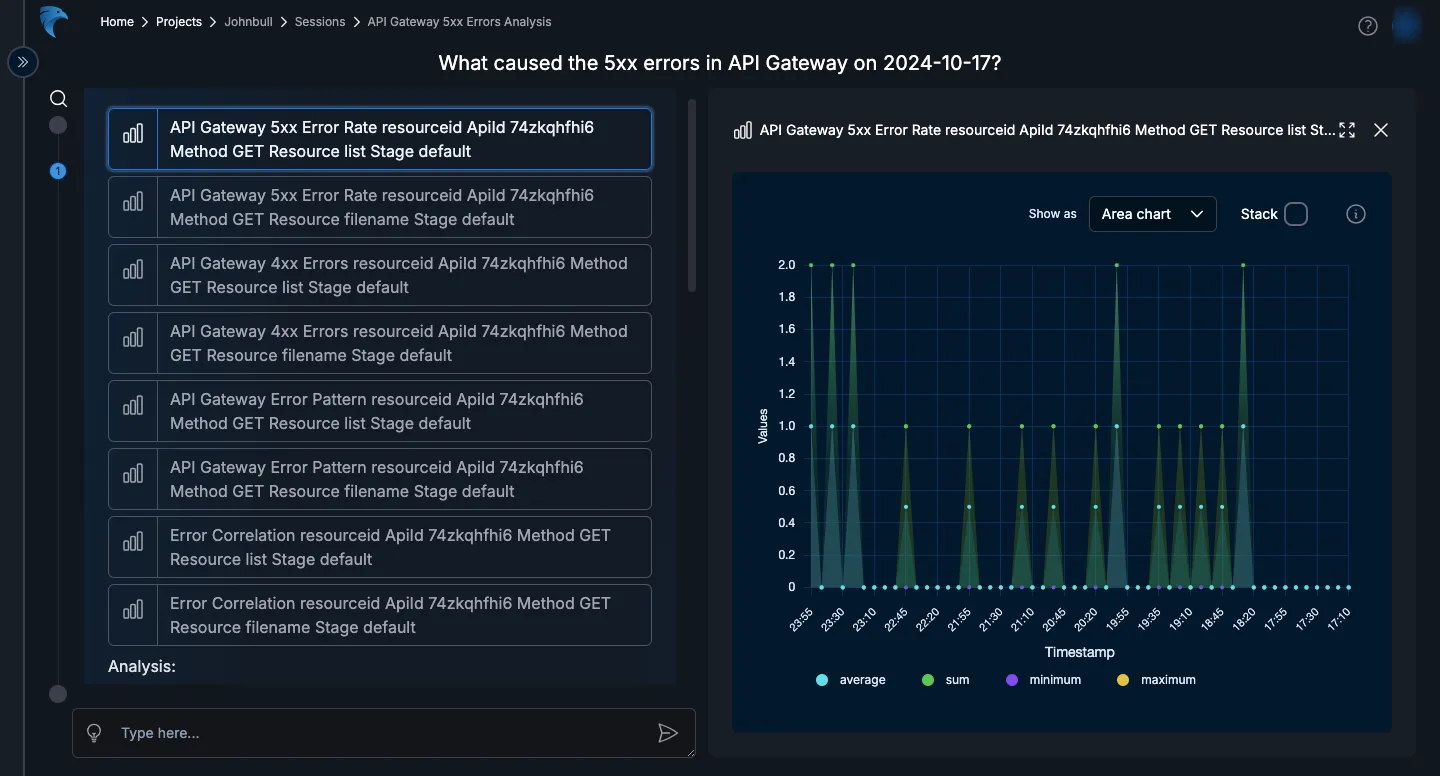This screenshot has height=776, width=1440.
Task: Click chart icon of 4xx Resource list card
Action: pyautogui.click(x=133, y=270)
